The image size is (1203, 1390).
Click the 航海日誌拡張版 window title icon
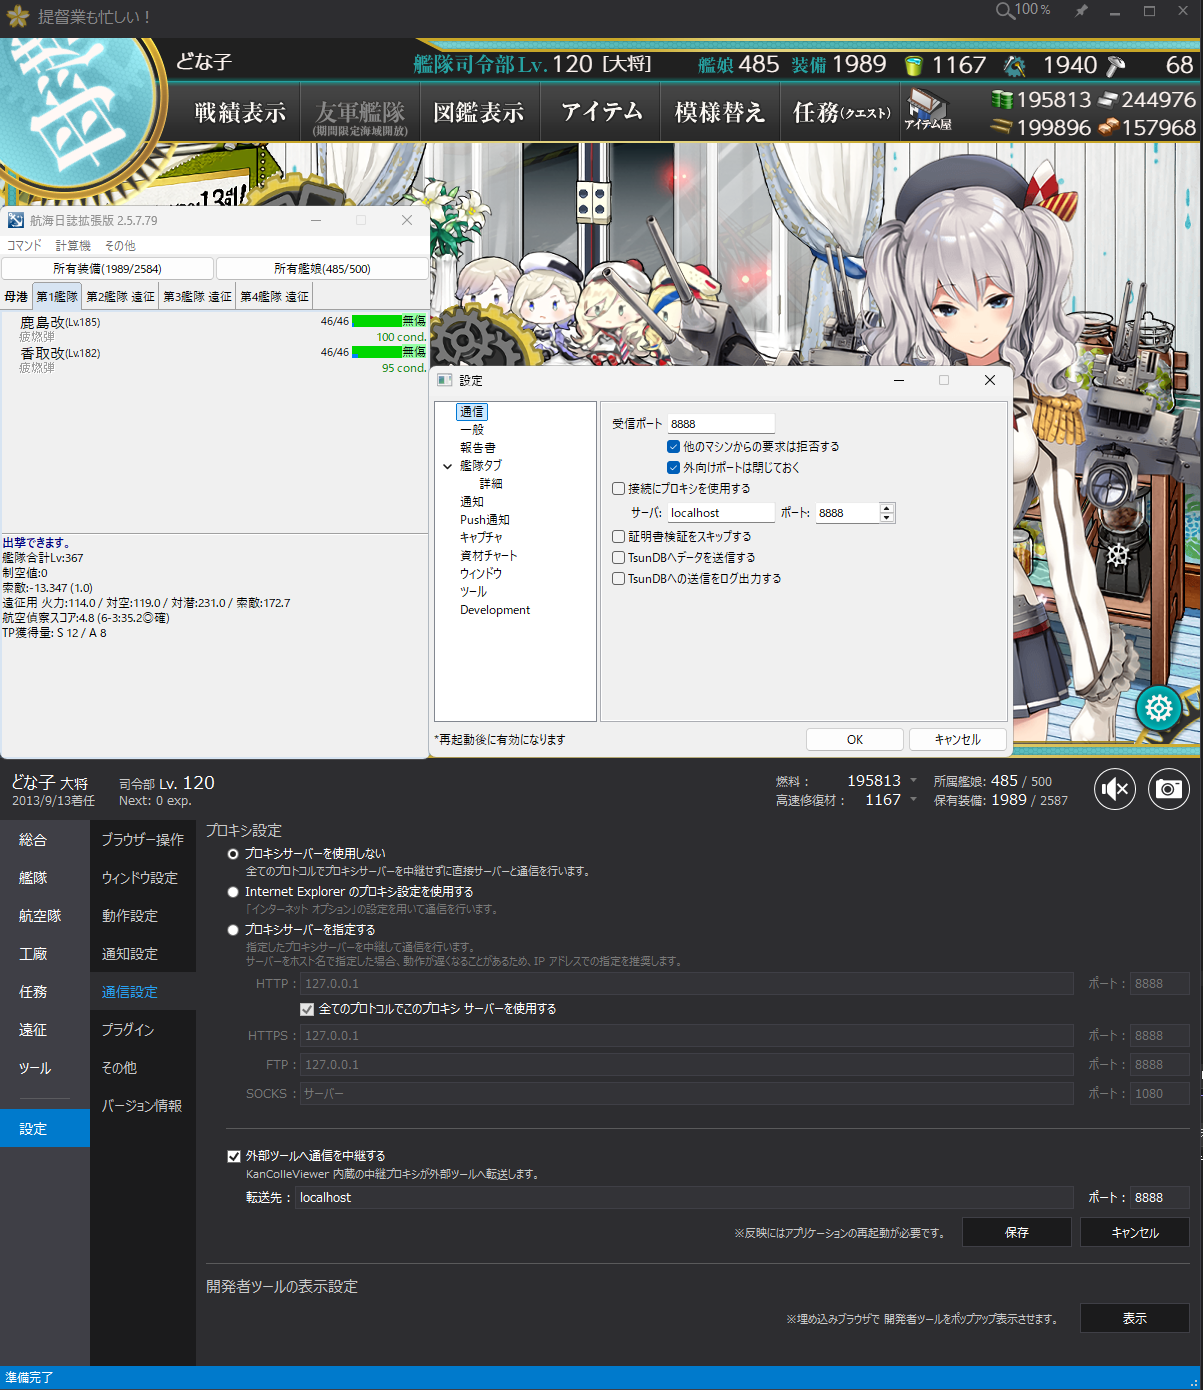pyautogui.click(x=16, y=220)
